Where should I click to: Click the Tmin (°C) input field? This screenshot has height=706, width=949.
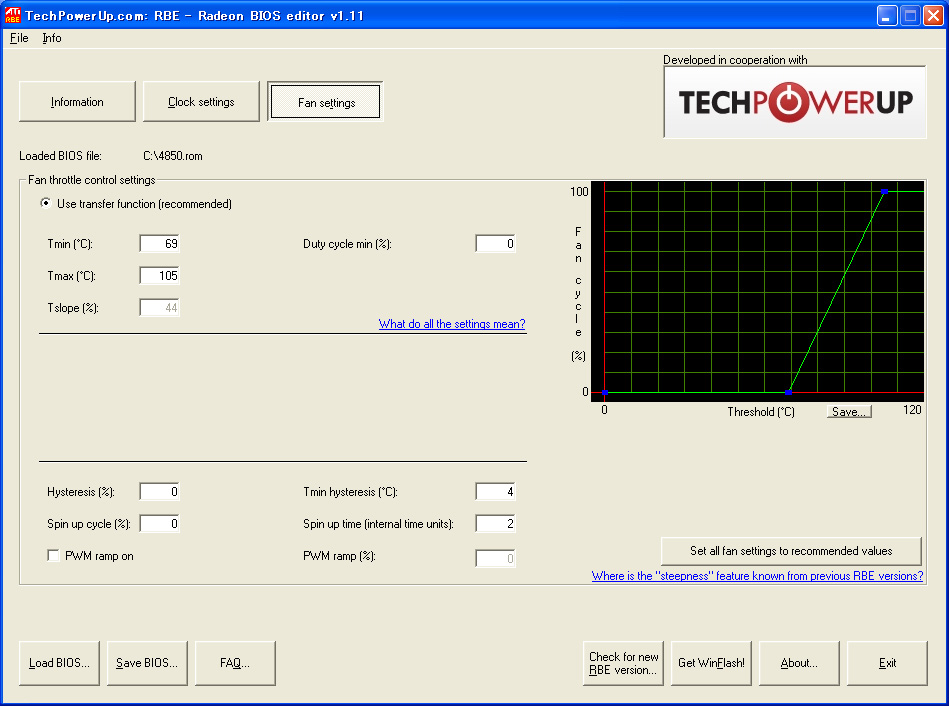point(160,244)
